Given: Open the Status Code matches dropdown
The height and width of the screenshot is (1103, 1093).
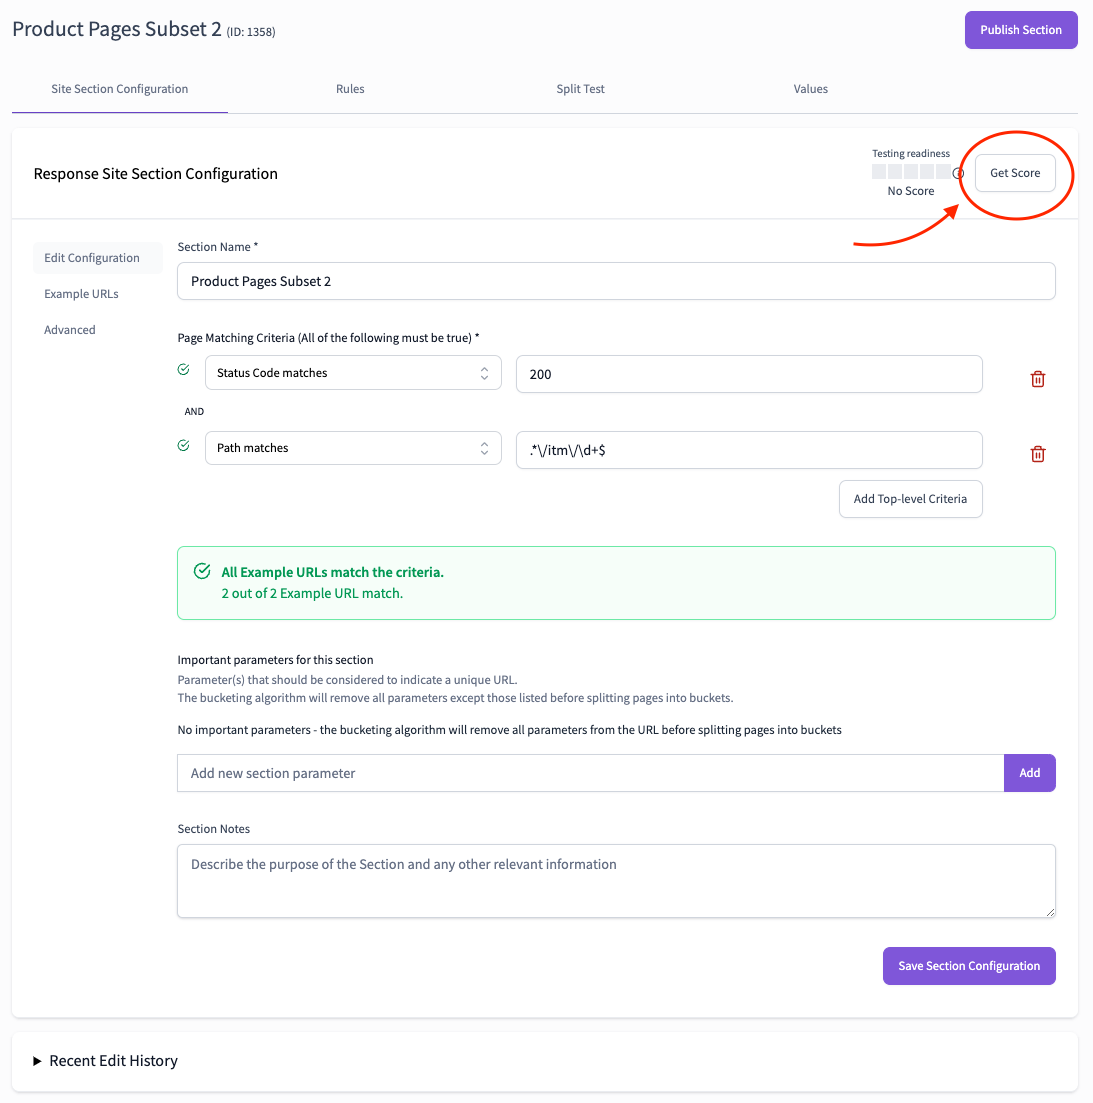Looking at the screenshot, I should coord(353,373).
